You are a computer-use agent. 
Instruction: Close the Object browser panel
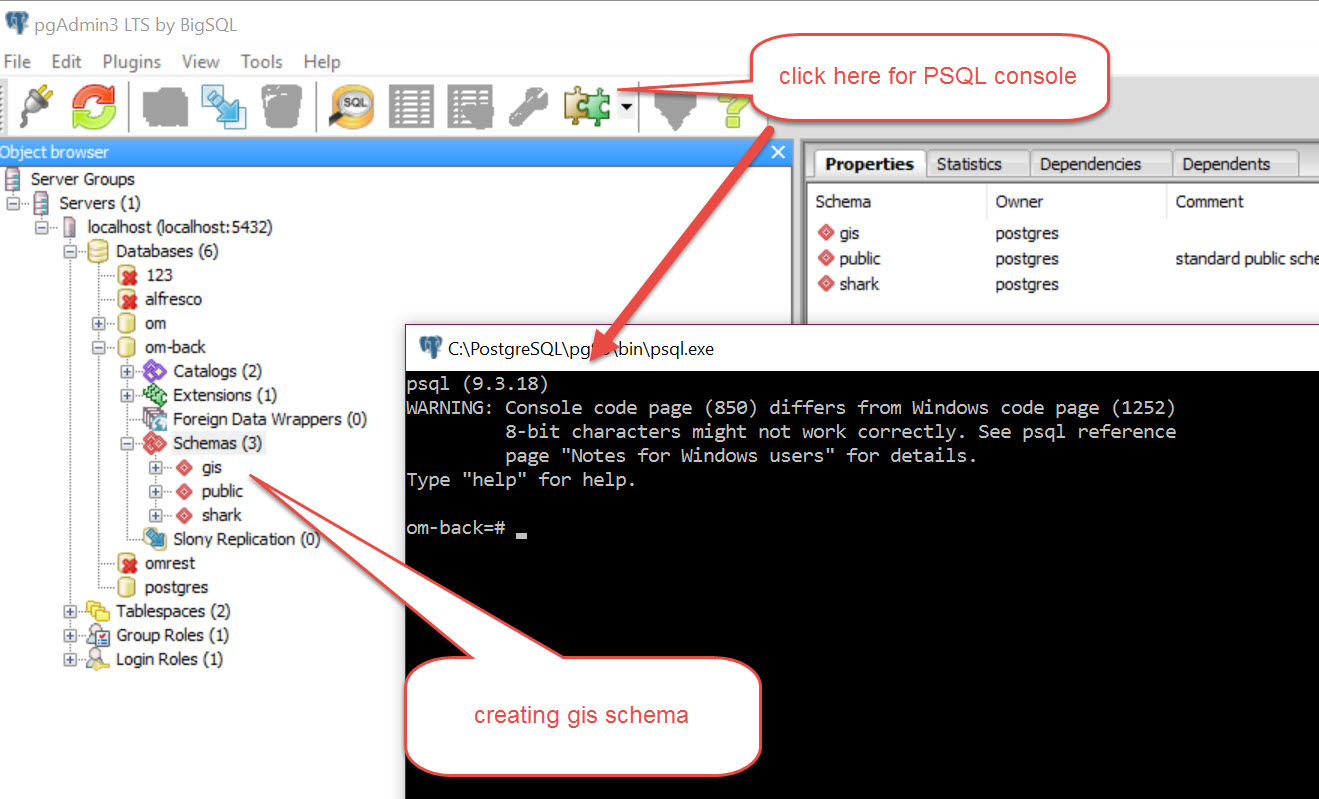point(777,152)
